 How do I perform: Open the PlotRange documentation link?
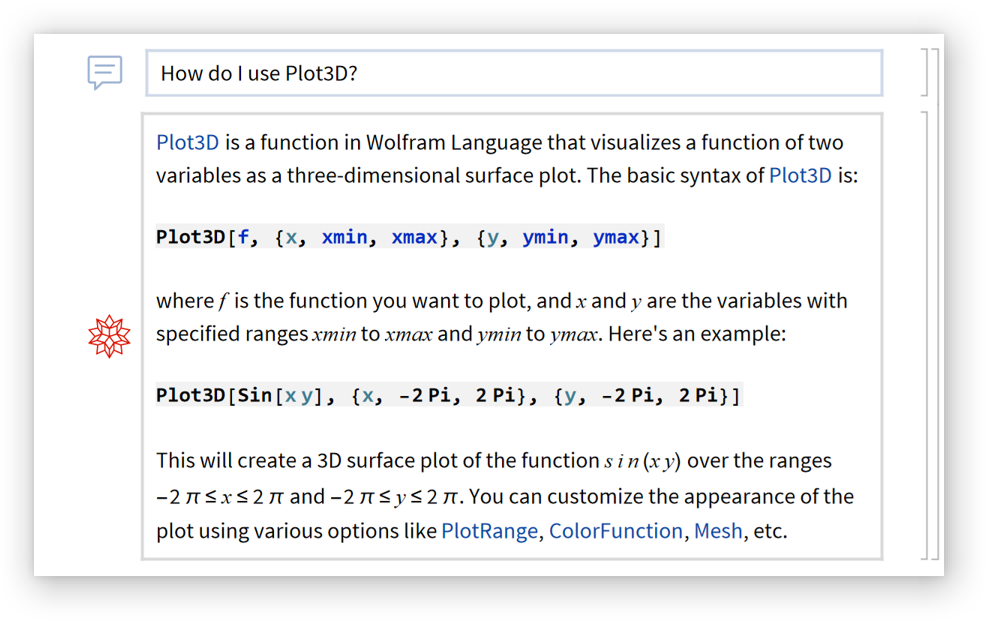coord(489,531)
